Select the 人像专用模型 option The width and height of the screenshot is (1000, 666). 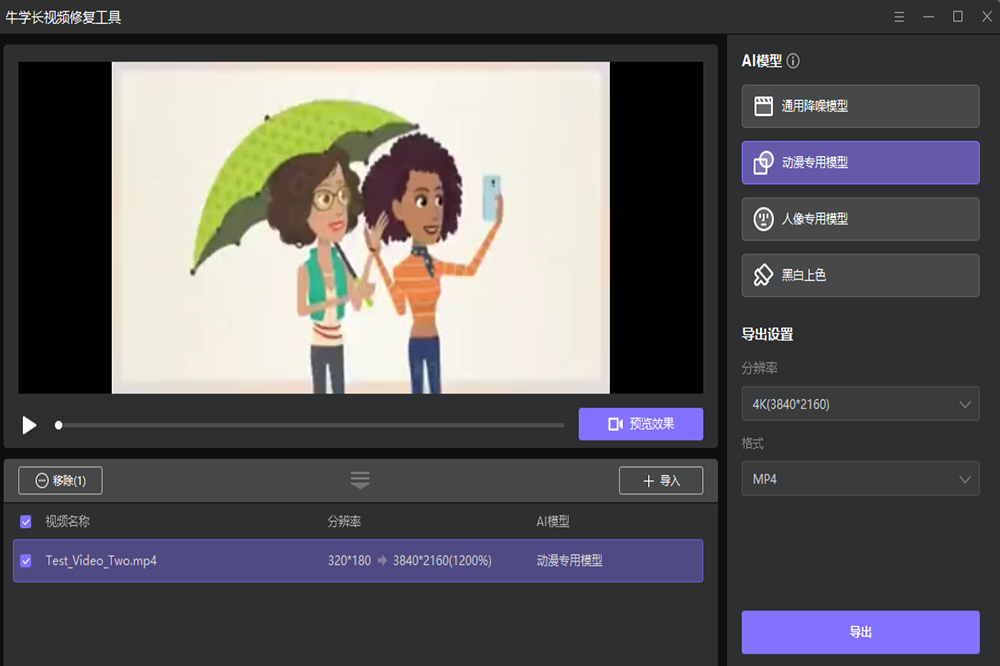point(860,218)
